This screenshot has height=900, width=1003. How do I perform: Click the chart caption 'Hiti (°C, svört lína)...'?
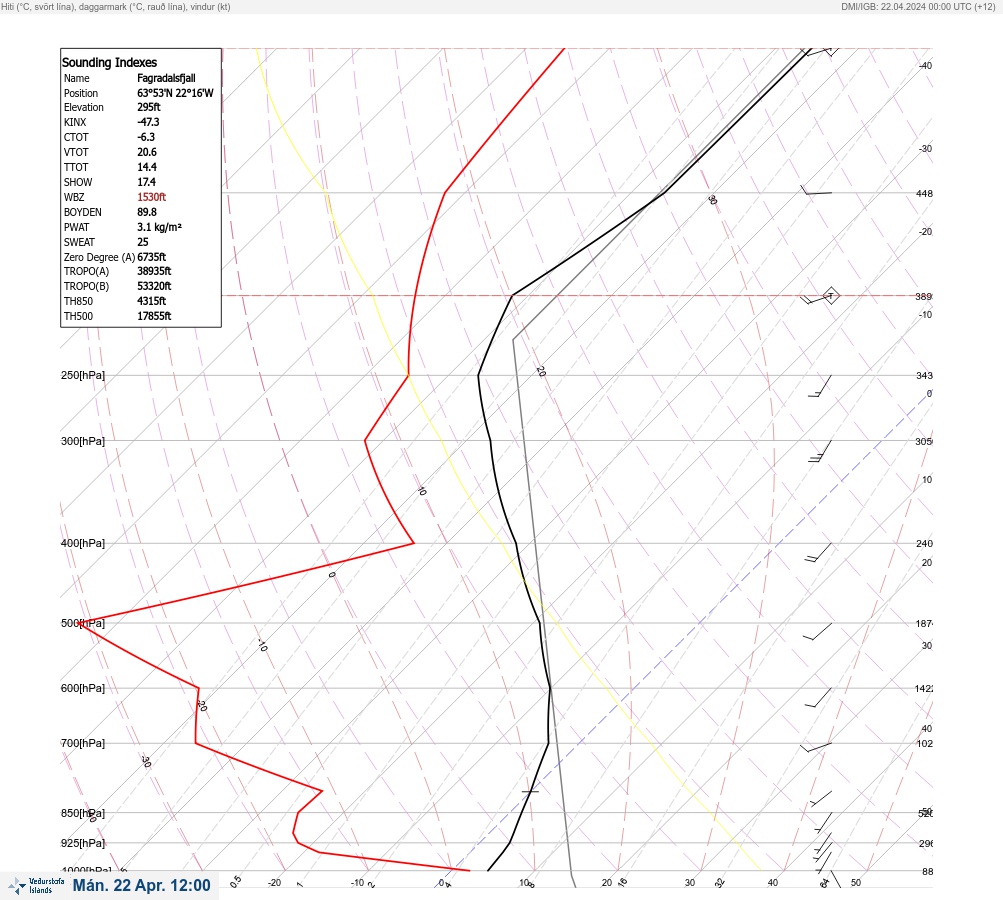coord(116,7)
